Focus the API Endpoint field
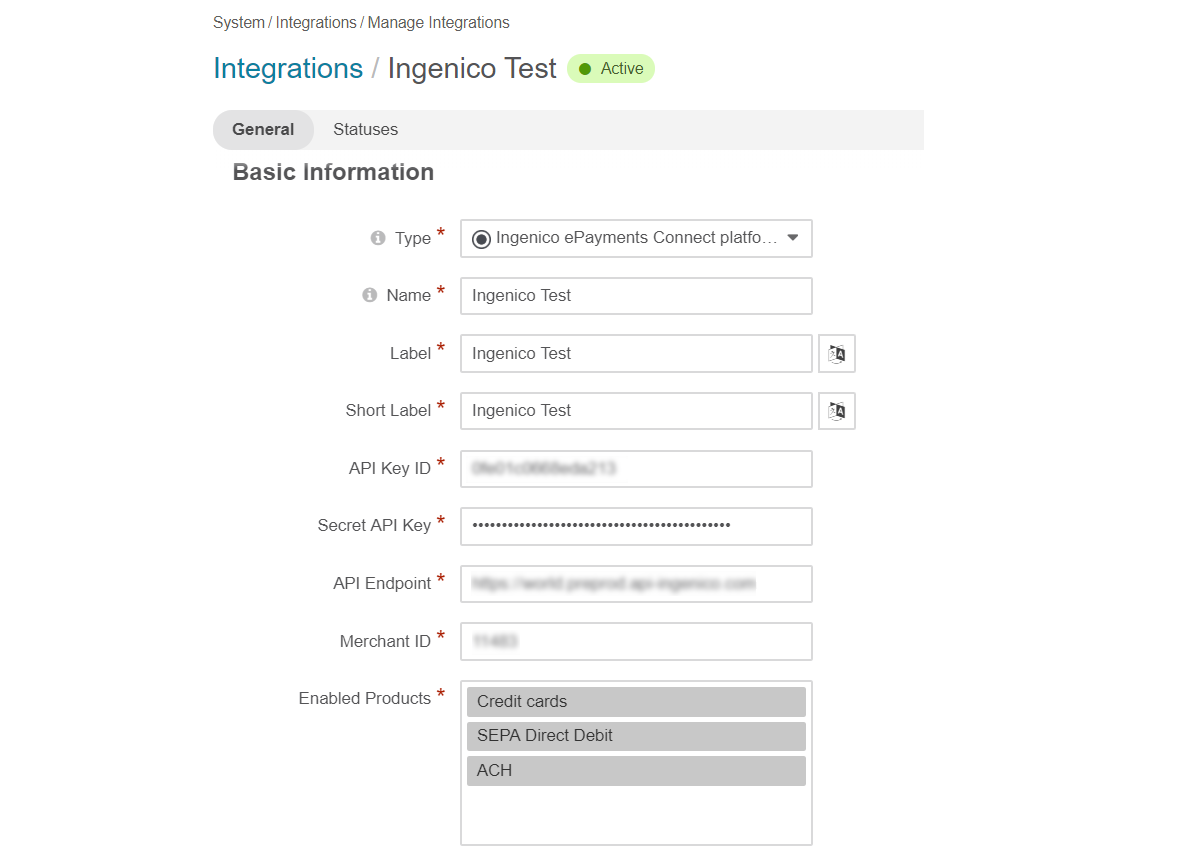The height and width of the screenshot is (868, 1201). [636, 584]
